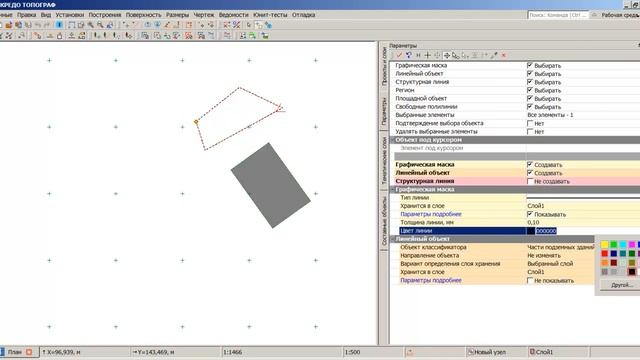
Task: Click the Поиск: Команда search field
Action: pyautogui.click(x=558, y=15)
